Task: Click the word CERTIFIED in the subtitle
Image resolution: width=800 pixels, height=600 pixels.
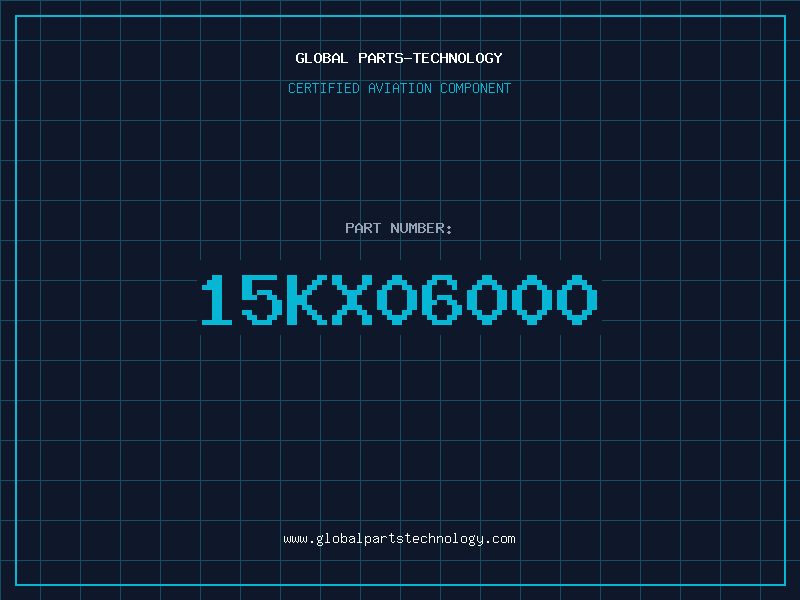Action: coord(324,88)
